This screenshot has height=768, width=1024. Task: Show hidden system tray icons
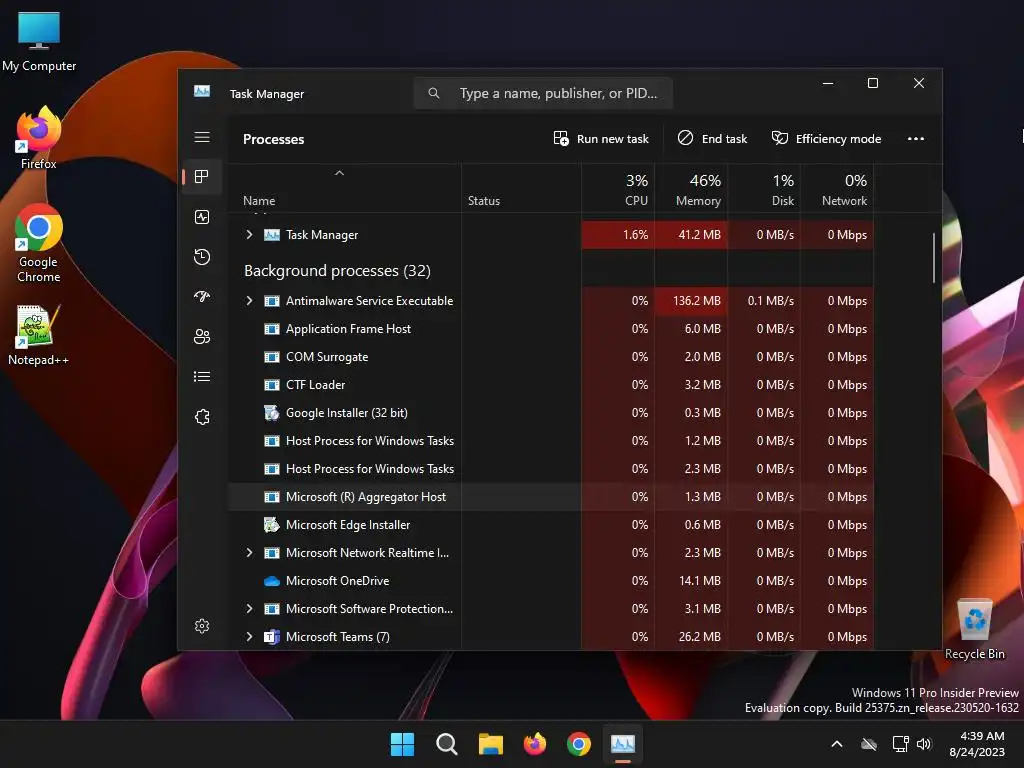[x=837, y=744]
